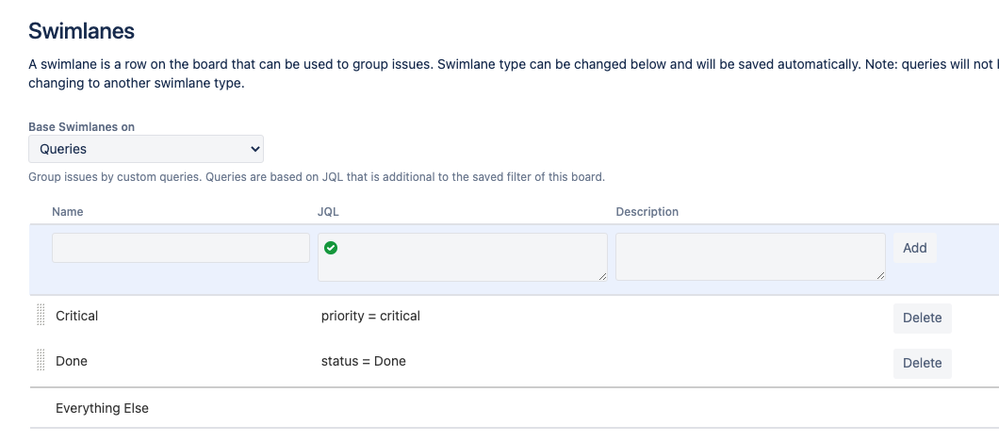This screenshot has height=441, width=999.
Task: Click the JQL textarea resize grip
Action: coord(602,276)
